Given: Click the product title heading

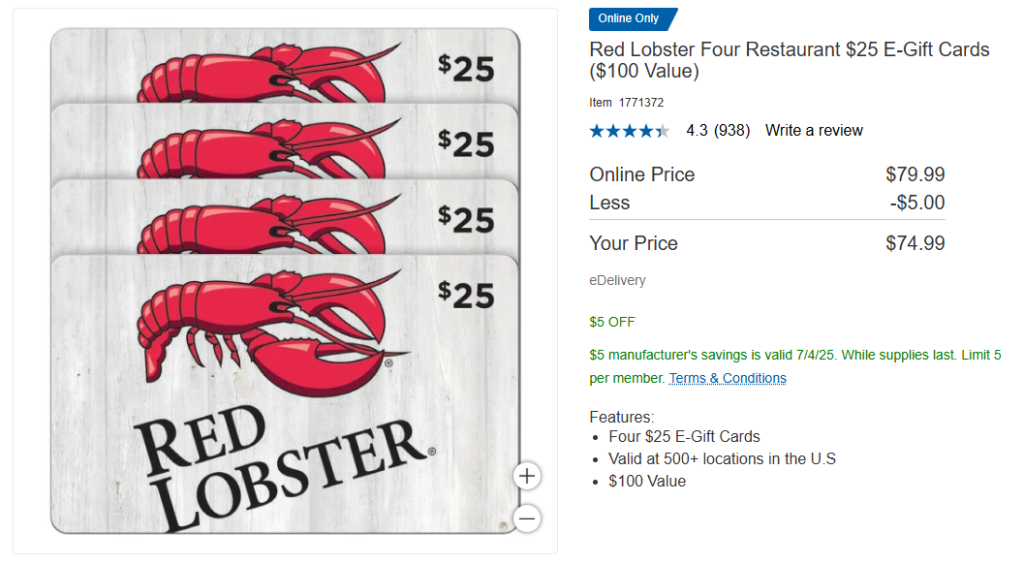Looking at the screenshot, I should pyautogui.click(x=789, y=60).
